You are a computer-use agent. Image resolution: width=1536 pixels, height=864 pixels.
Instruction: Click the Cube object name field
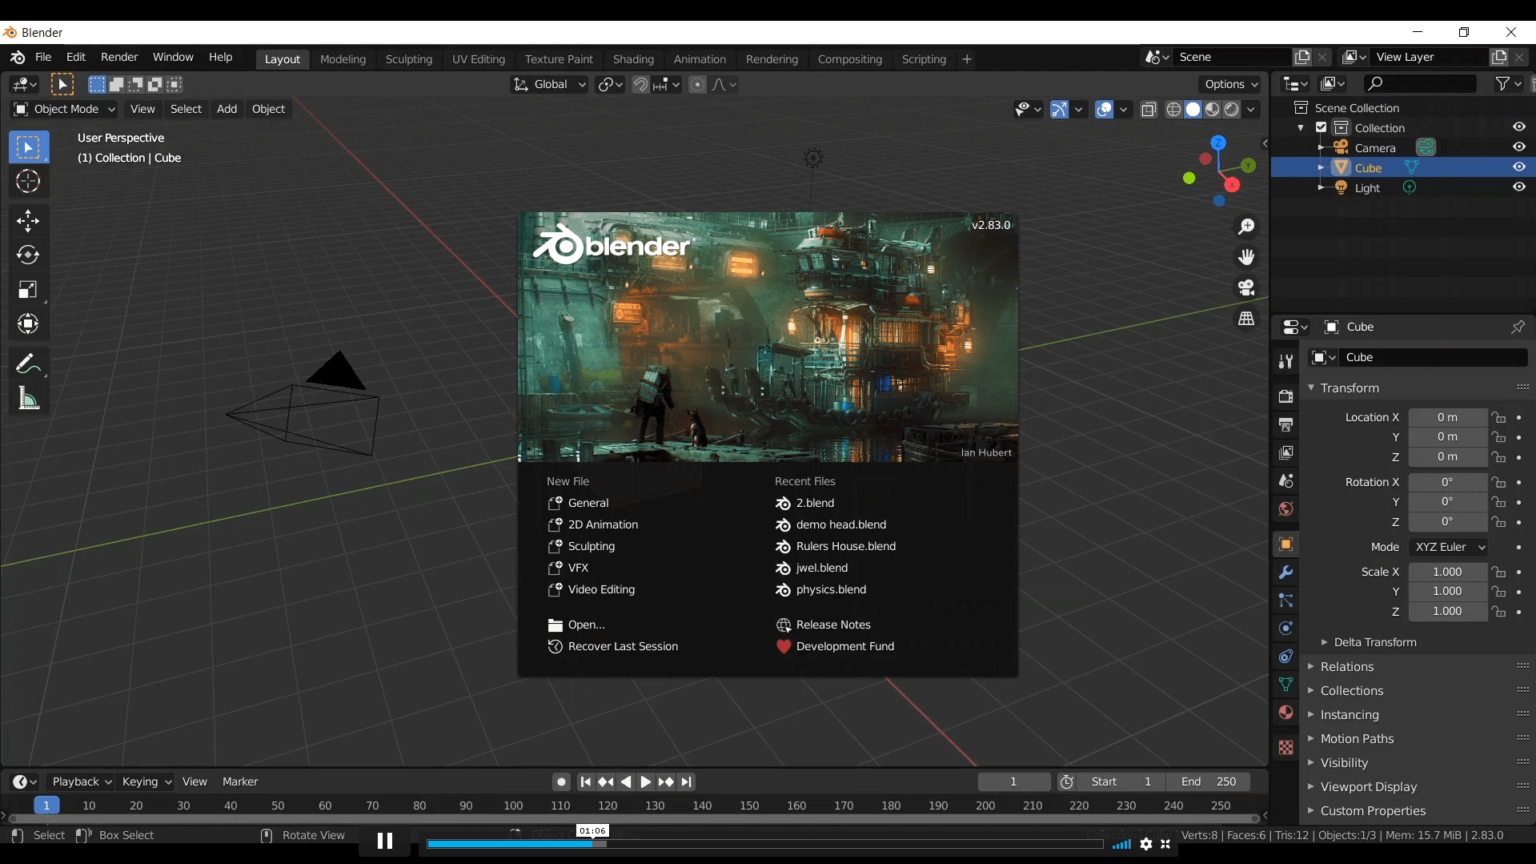pos(1433,357)
